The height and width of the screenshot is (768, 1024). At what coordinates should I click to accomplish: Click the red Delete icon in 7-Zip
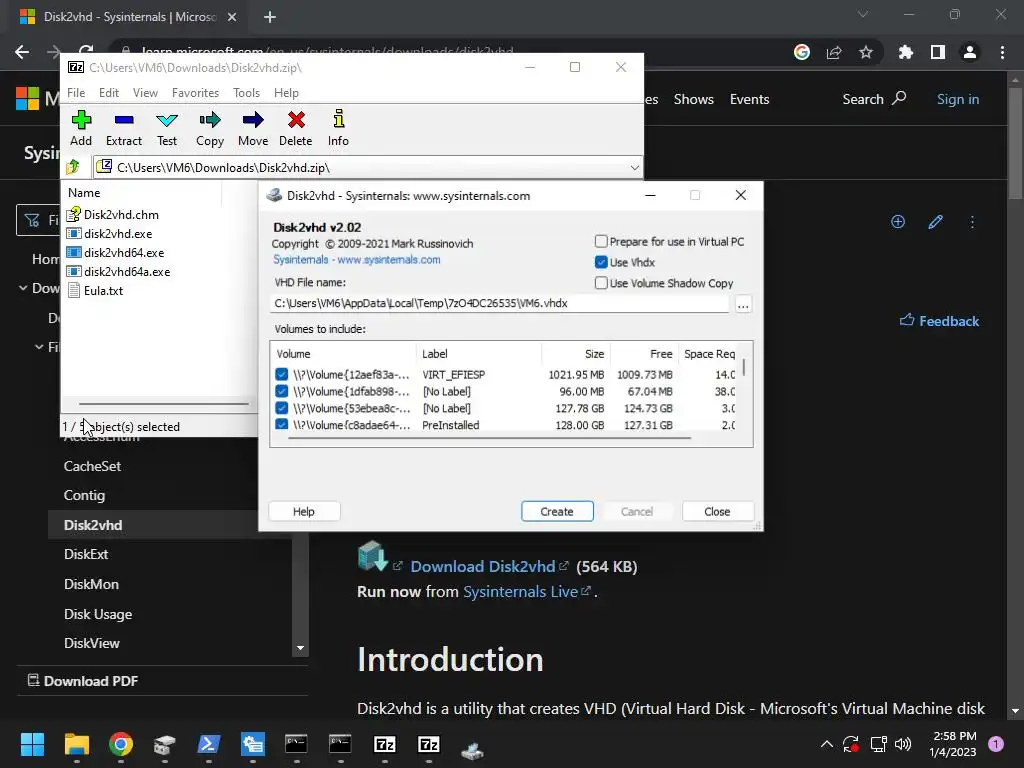coord(296,128)
